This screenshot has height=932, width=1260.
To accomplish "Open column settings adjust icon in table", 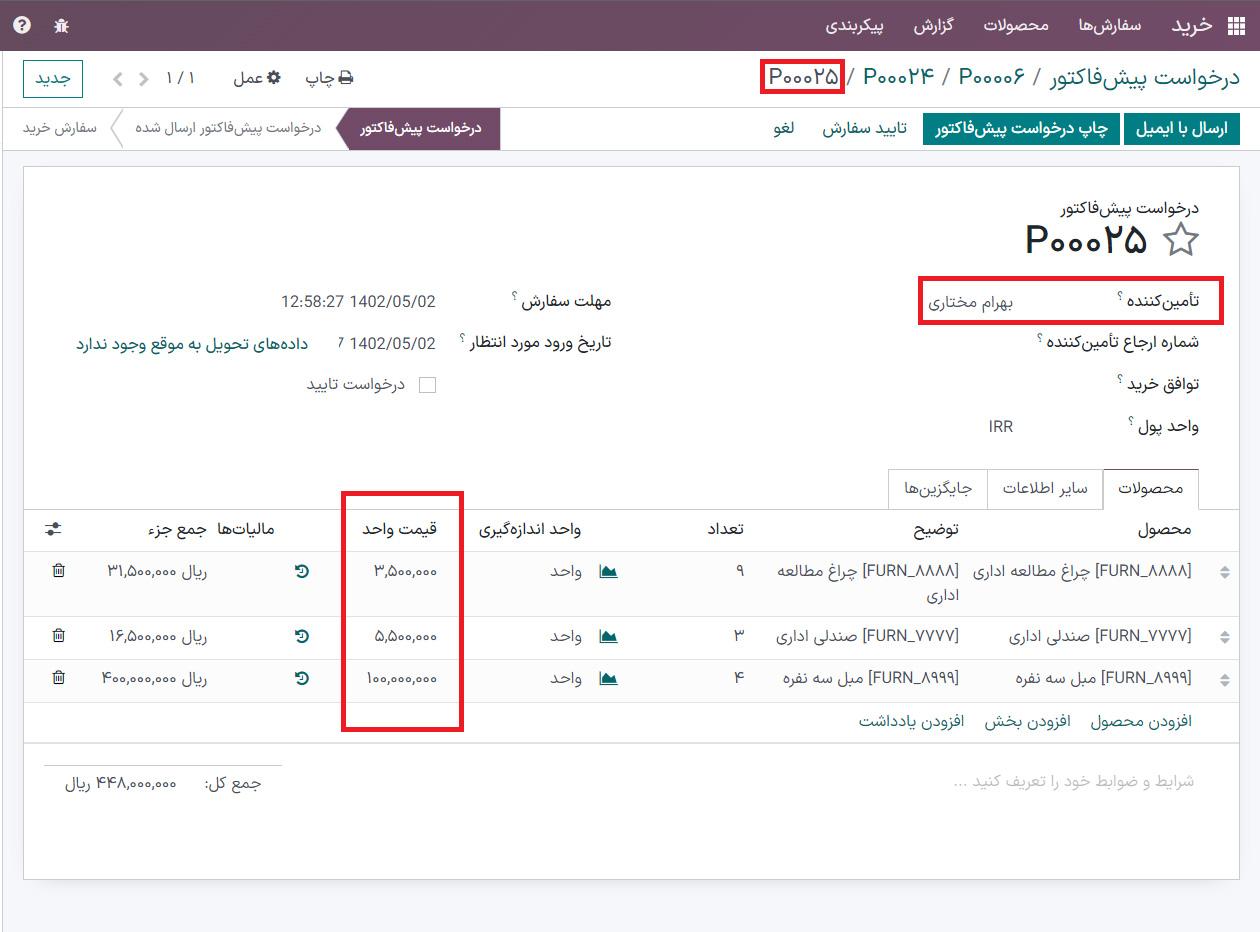I will tap(54, 529).
